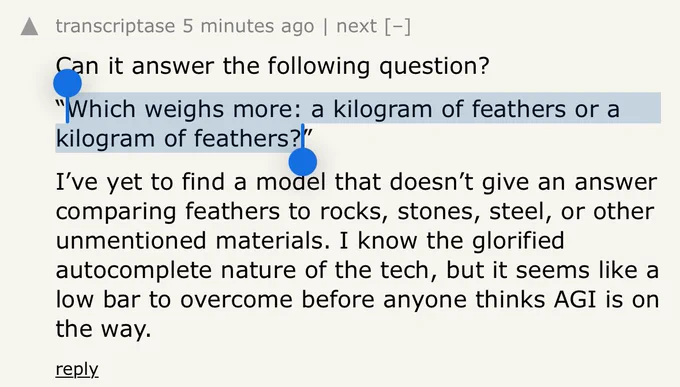Open the transcriptase user profile
Viewport: 680px width, 387px height.
(x=115, y=26)
